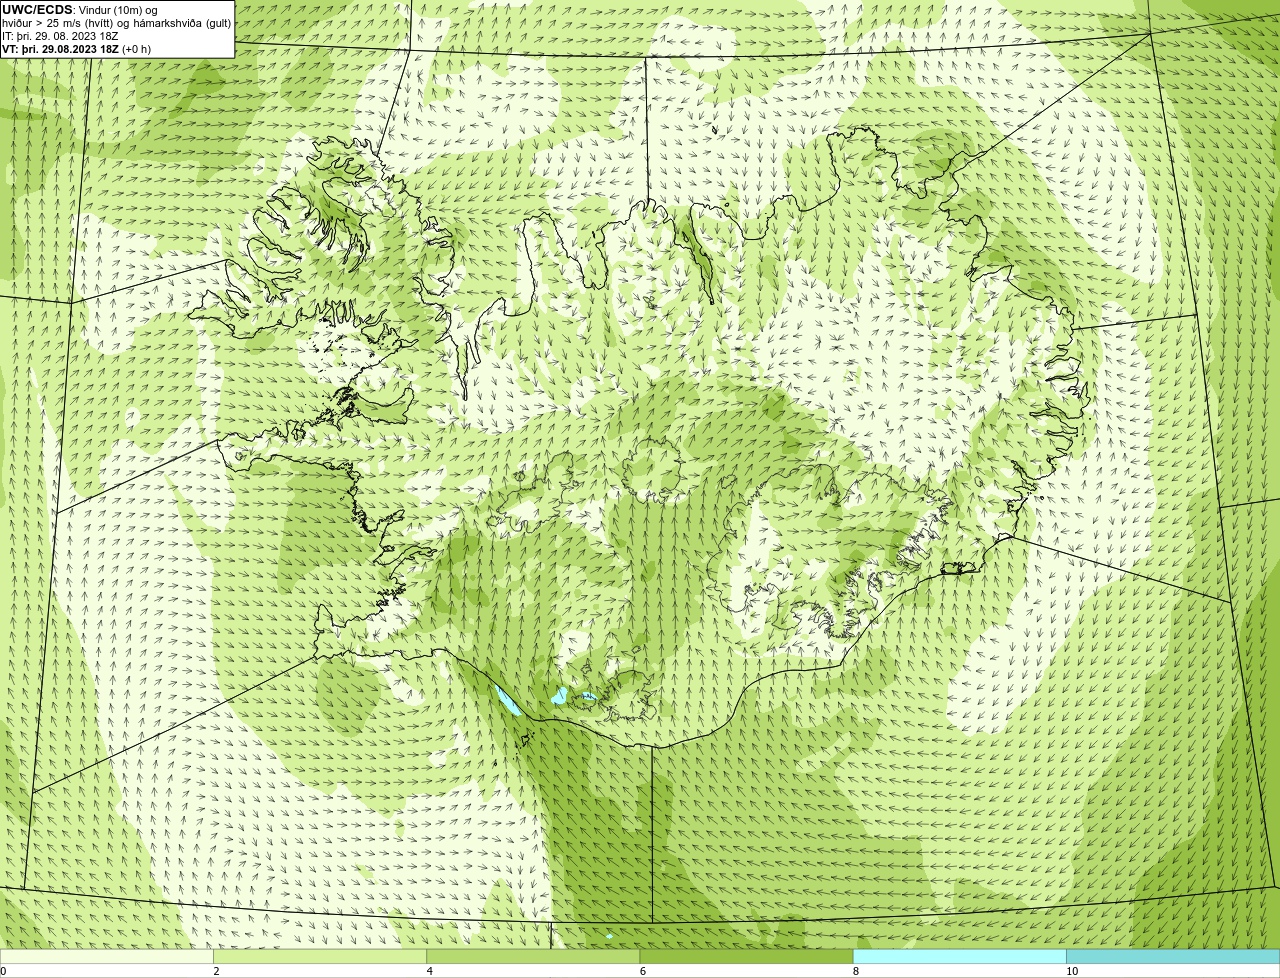
Task: Click the colorbar label '10'
Action: pos(1072,971)
